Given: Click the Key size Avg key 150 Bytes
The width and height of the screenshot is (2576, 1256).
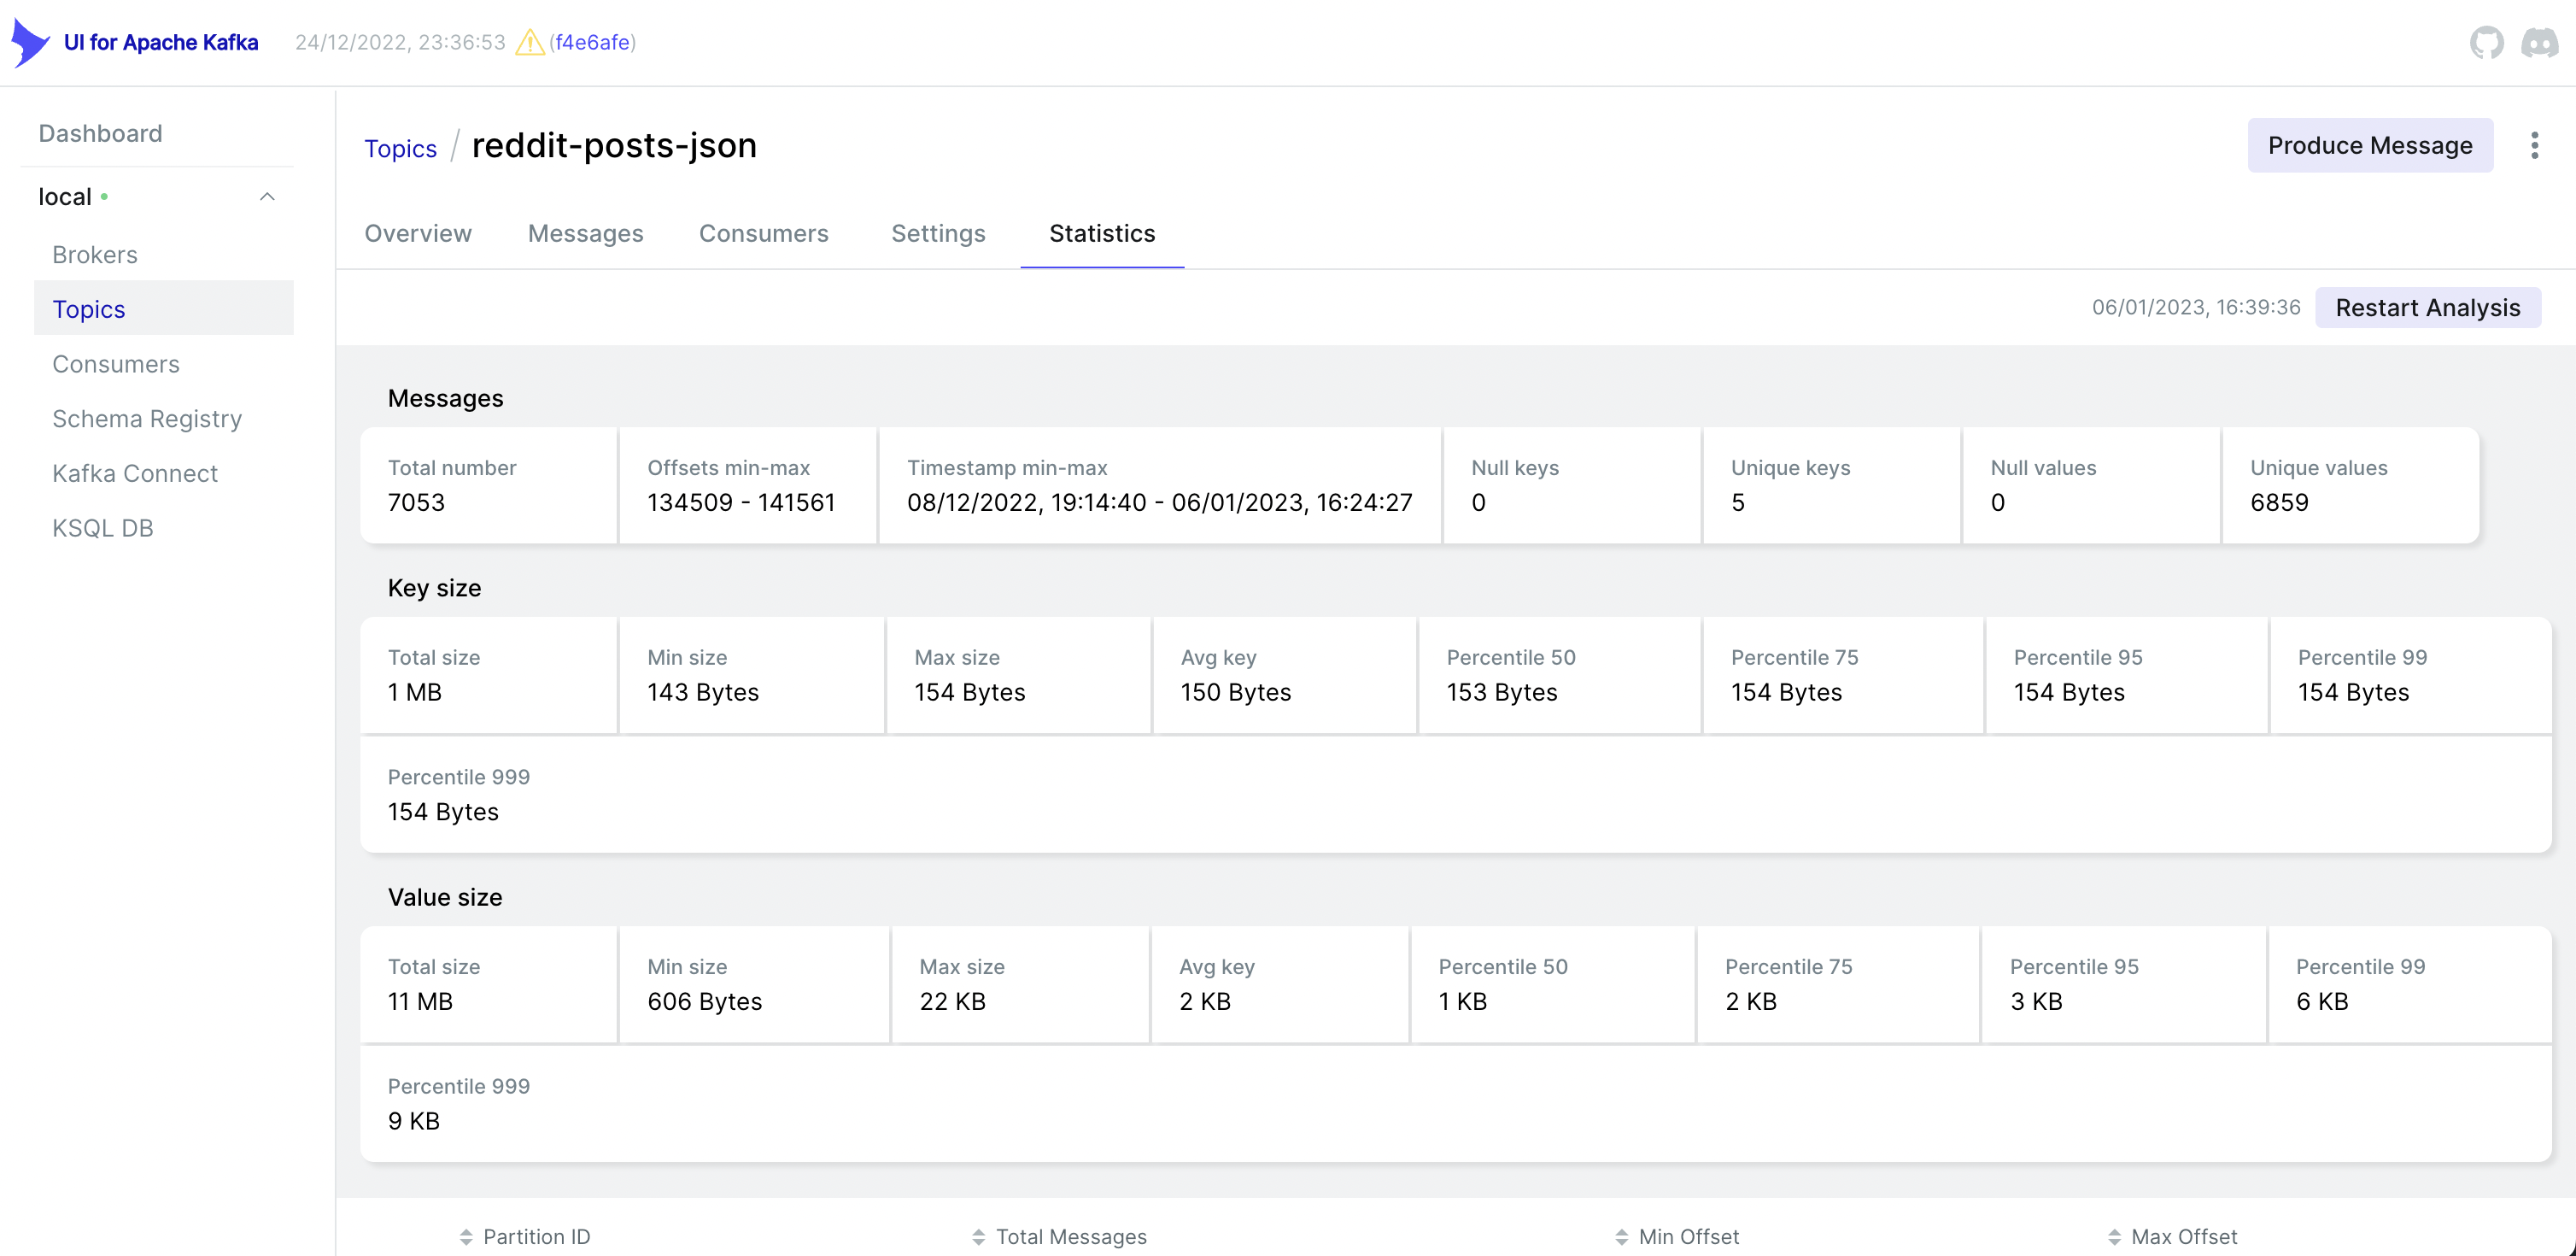Looking at the screenshot, I should [x=1236, y=692].
